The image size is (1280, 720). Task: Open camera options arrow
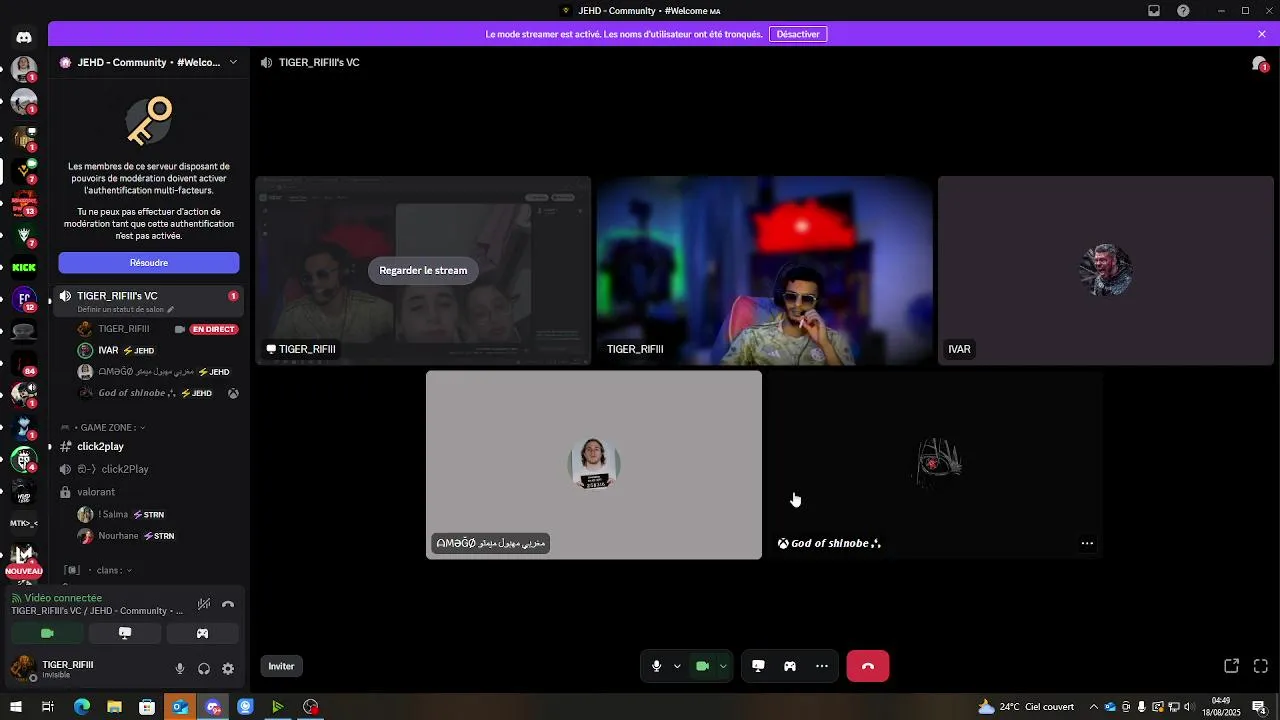pyautogui.click(x=723, y=666)
